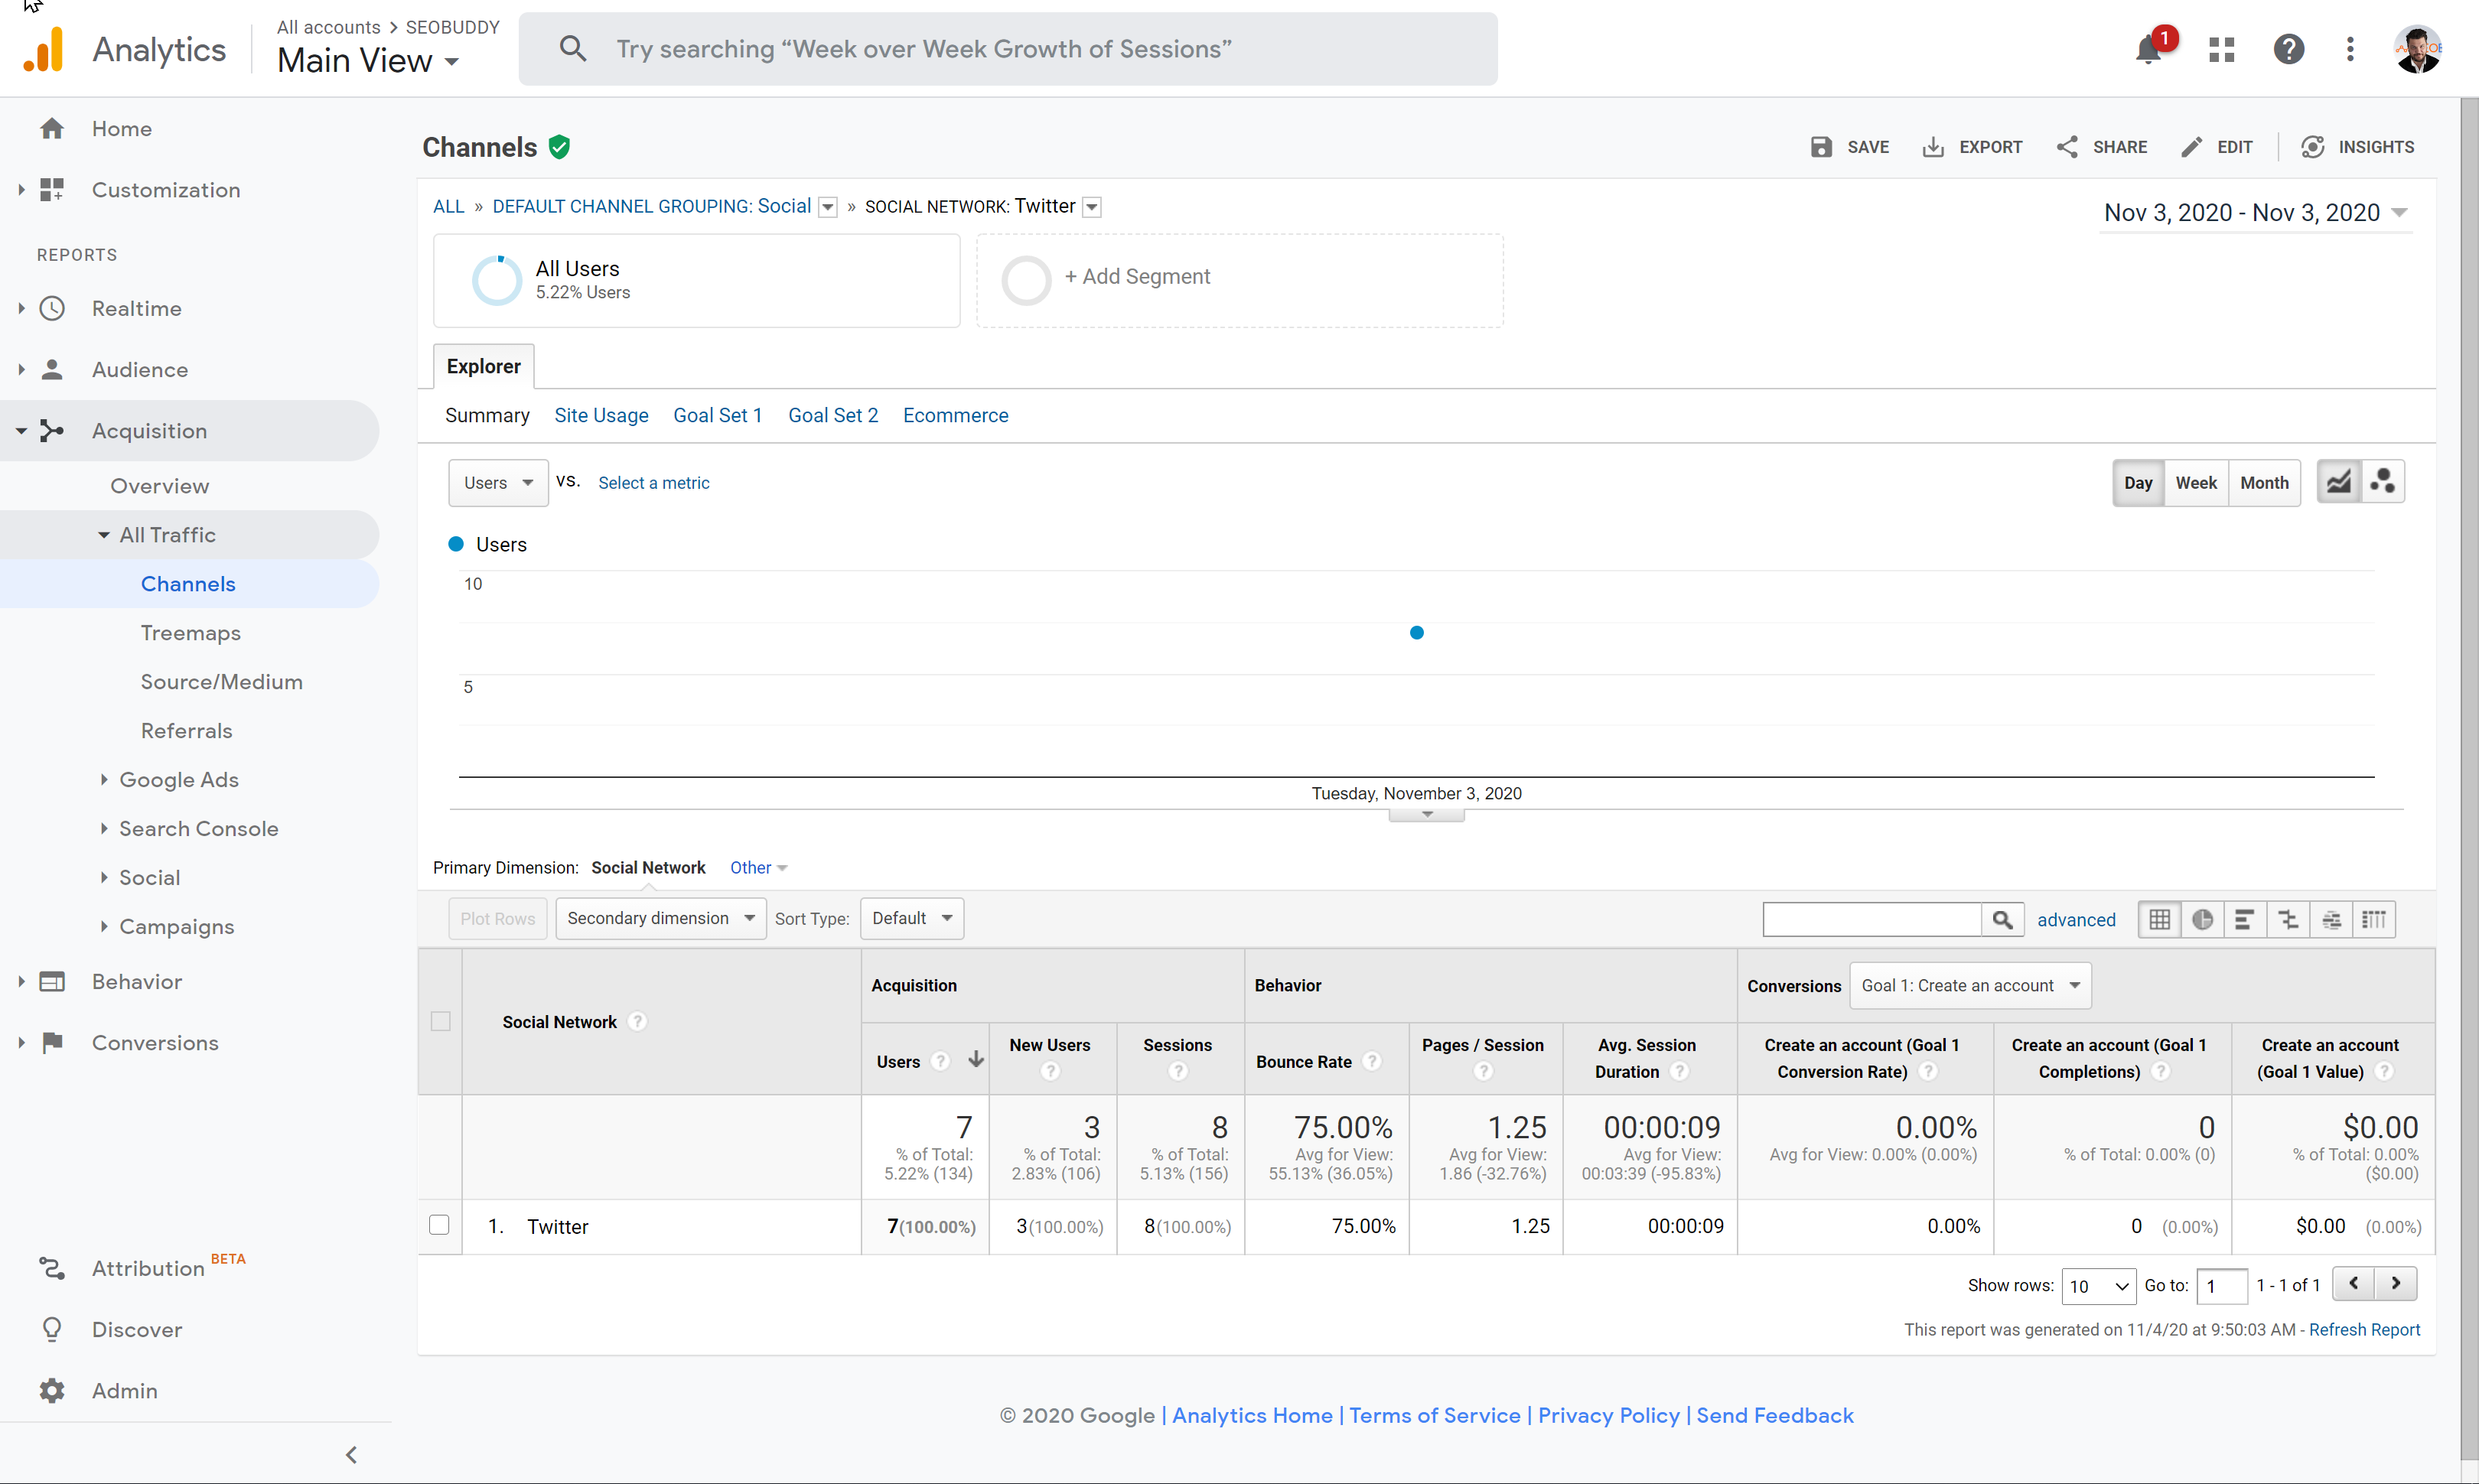Go to next table page arrow
This screenshot has height=1484, width=2479.
tap(2396, 1283)
